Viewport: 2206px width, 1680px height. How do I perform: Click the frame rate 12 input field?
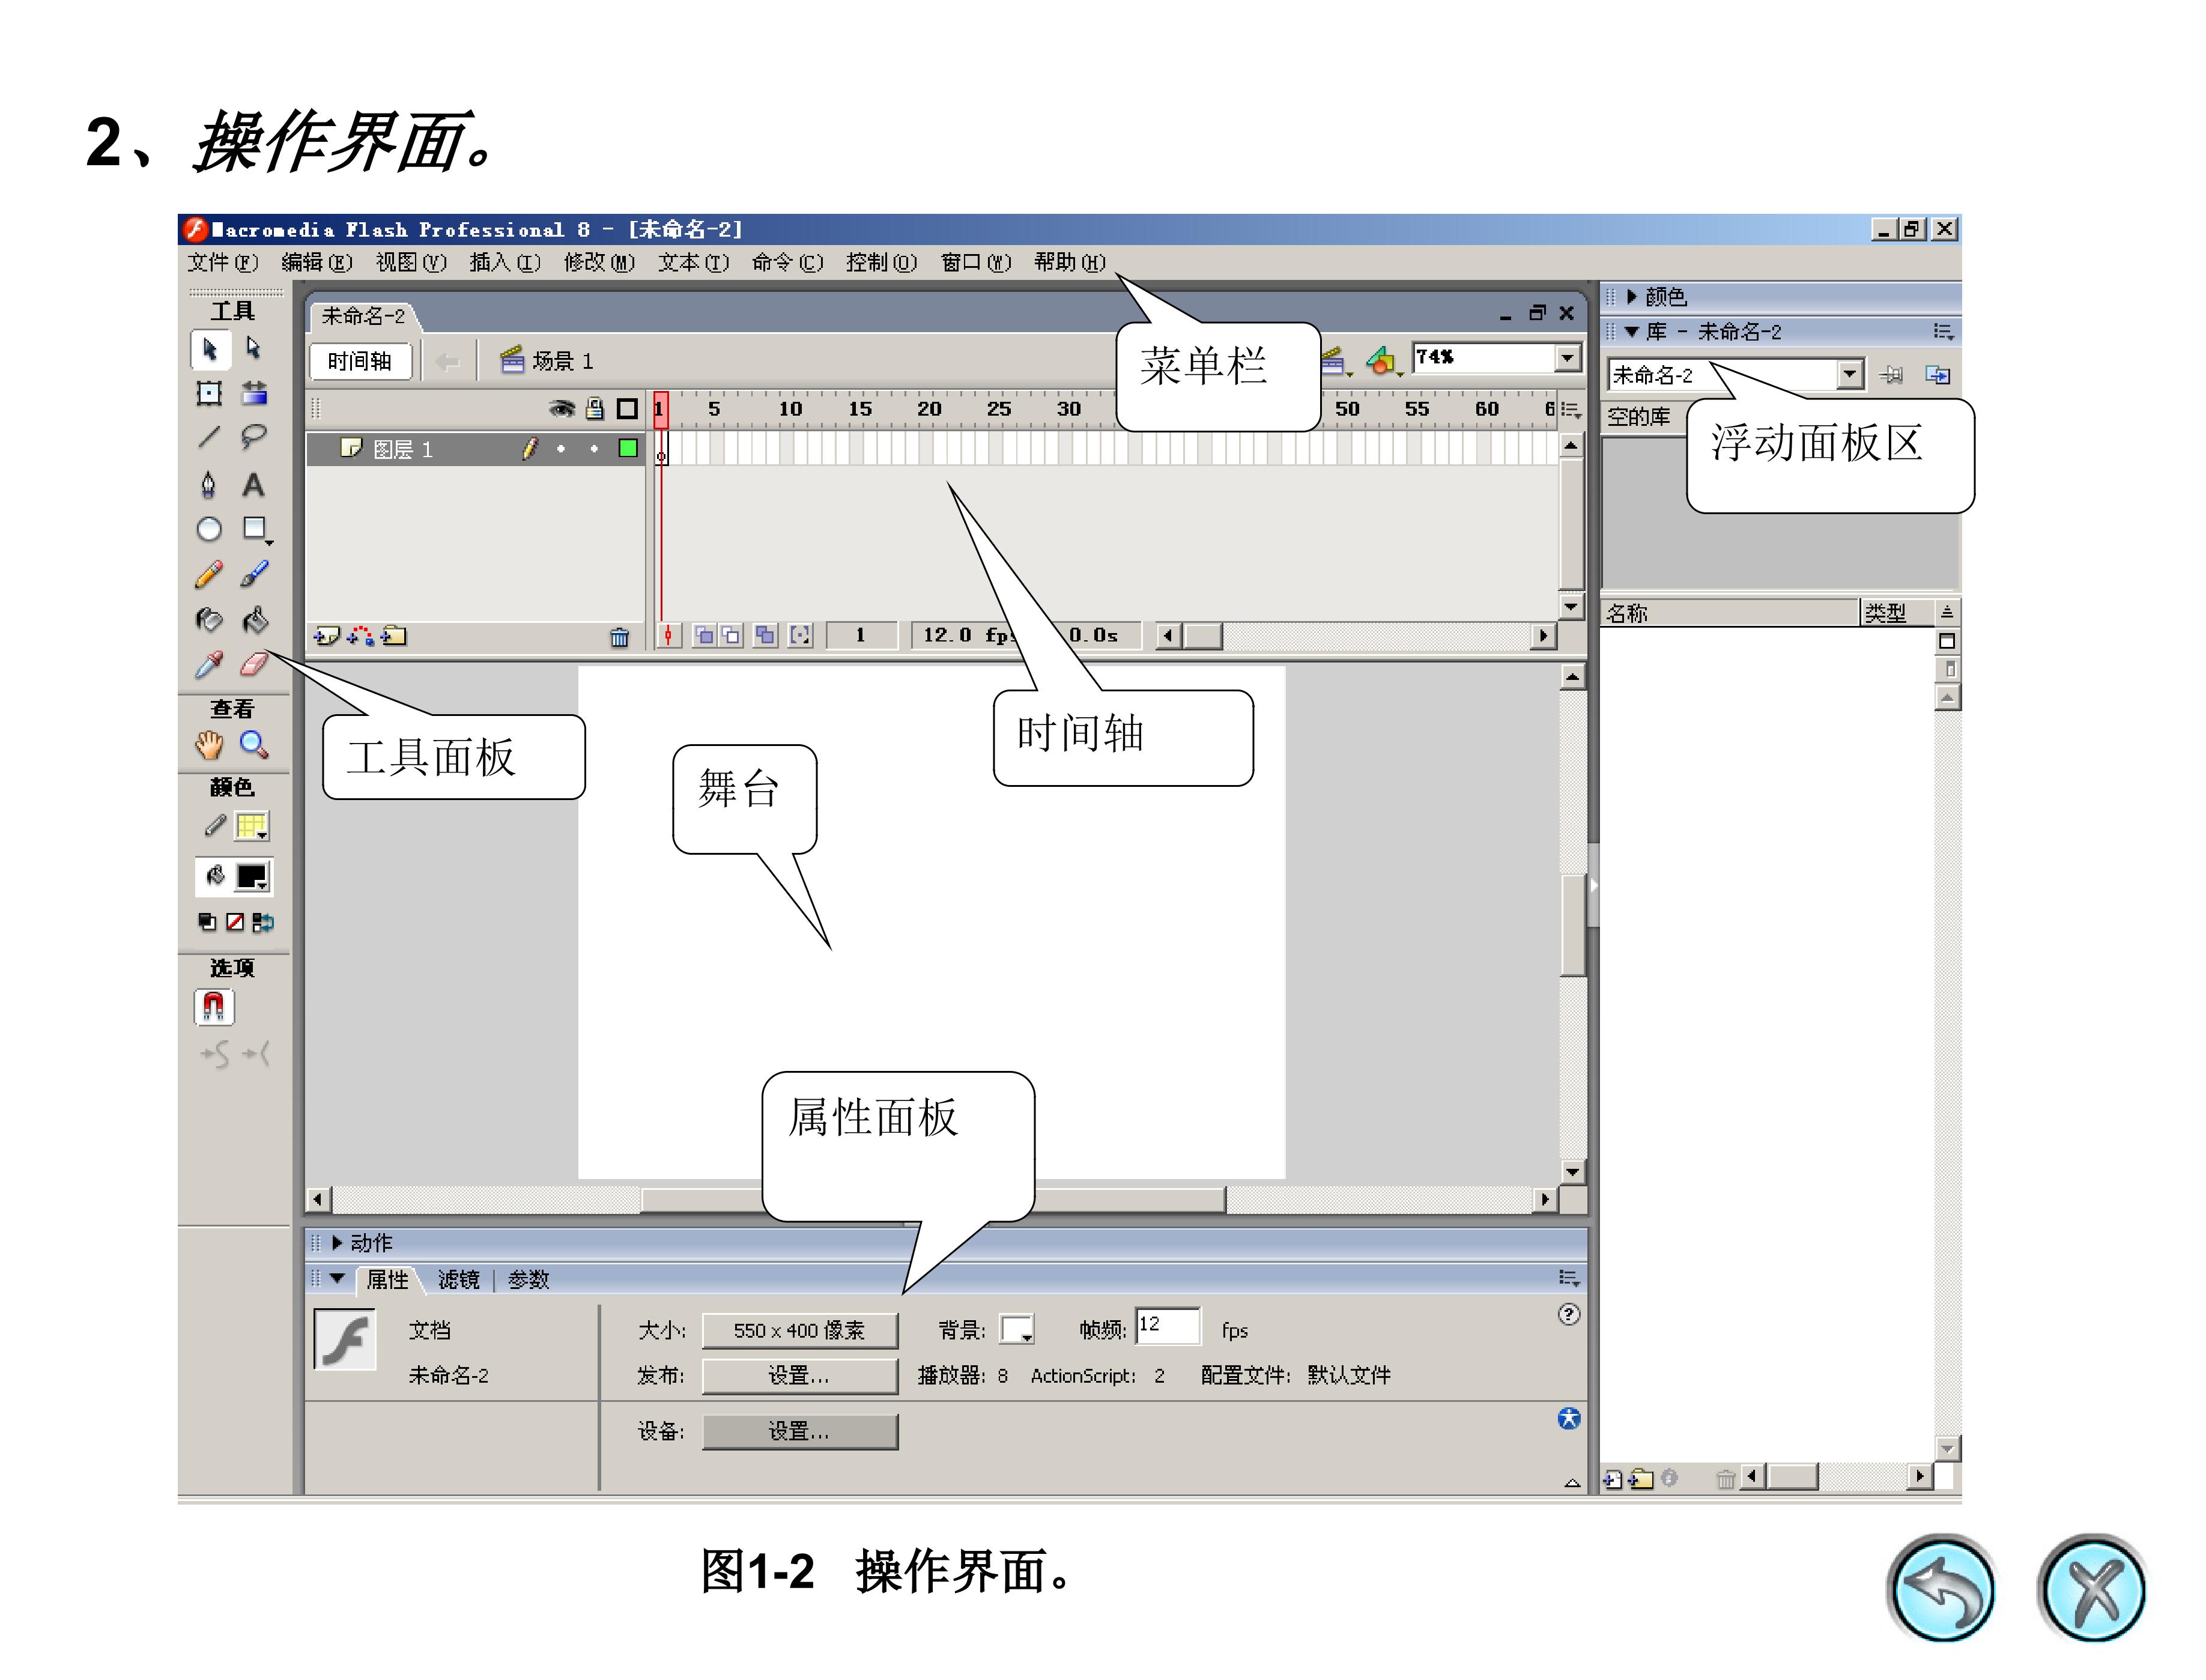tap(1167, 1326)
